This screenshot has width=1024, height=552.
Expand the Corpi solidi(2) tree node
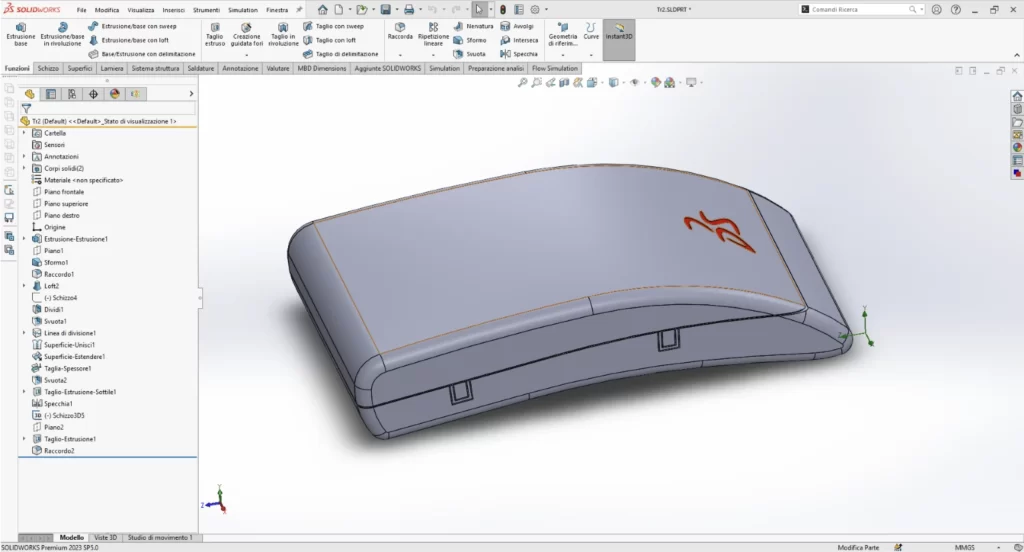24,168
